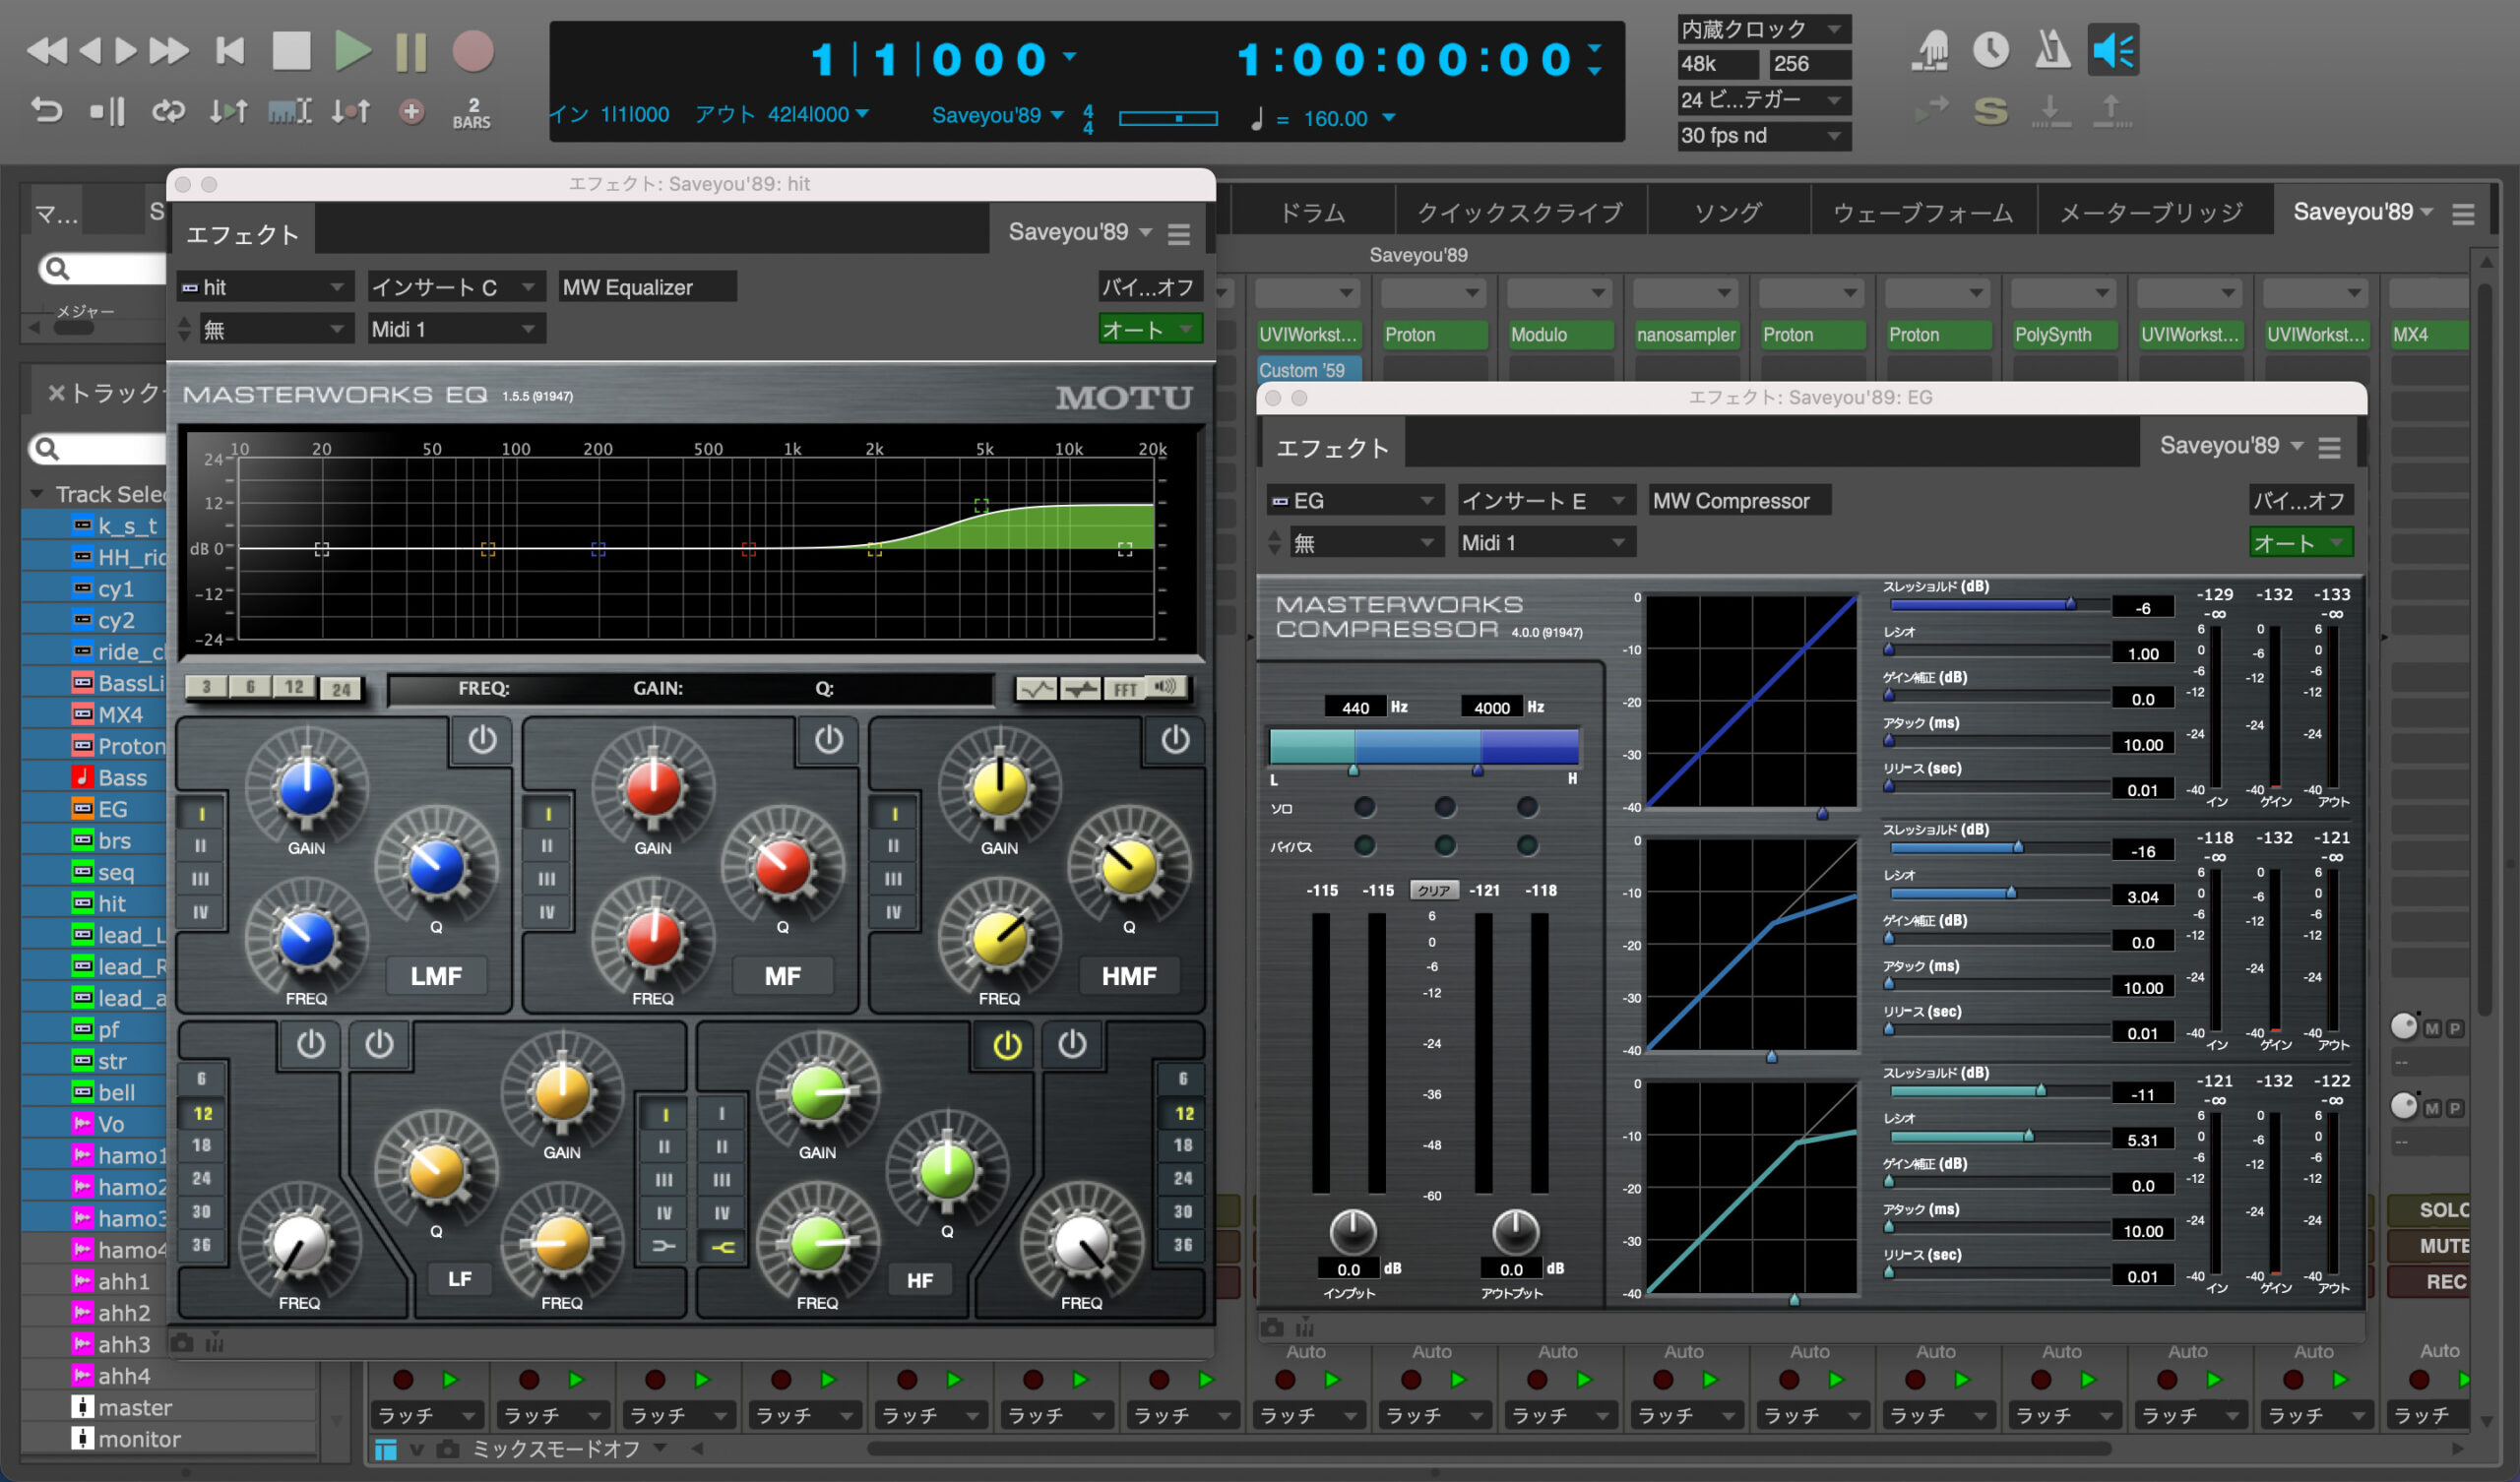This screenshot has width=2520, height=1482.
Task: Toggle the LF band power button
Action: coord(379,1045)
